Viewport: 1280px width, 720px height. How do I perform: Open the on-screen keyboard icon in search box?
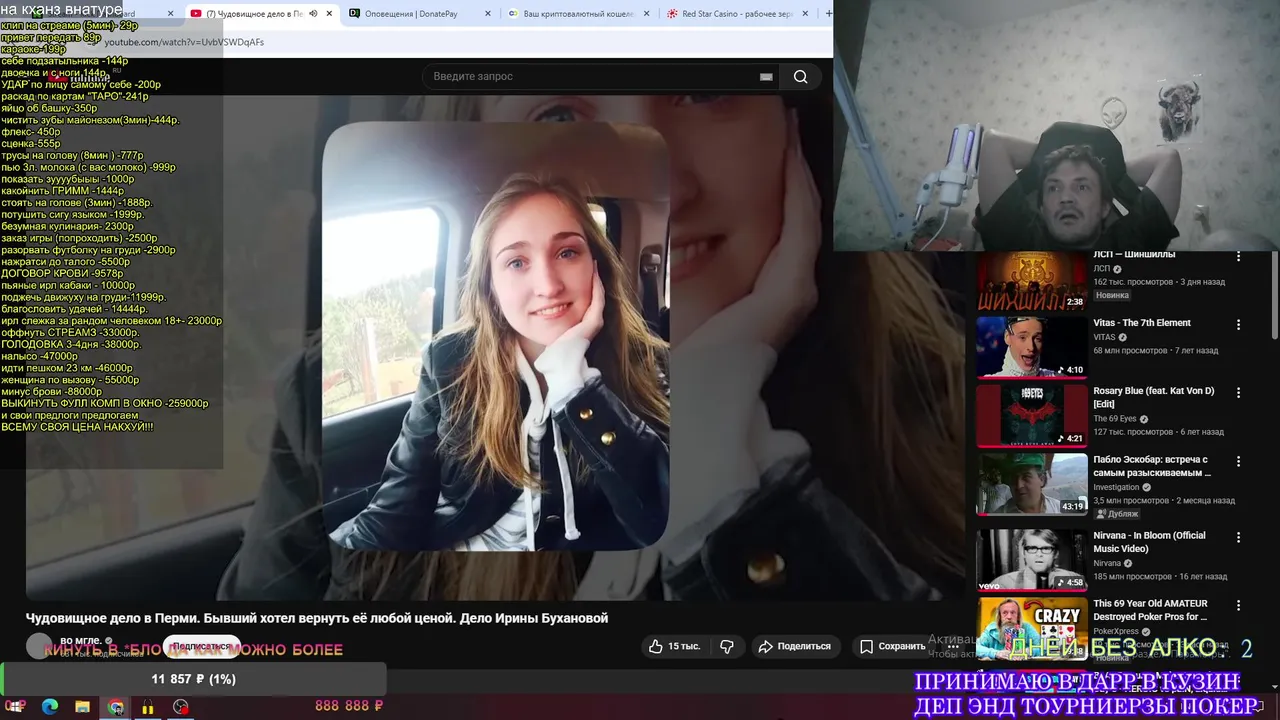pos(766,77)
